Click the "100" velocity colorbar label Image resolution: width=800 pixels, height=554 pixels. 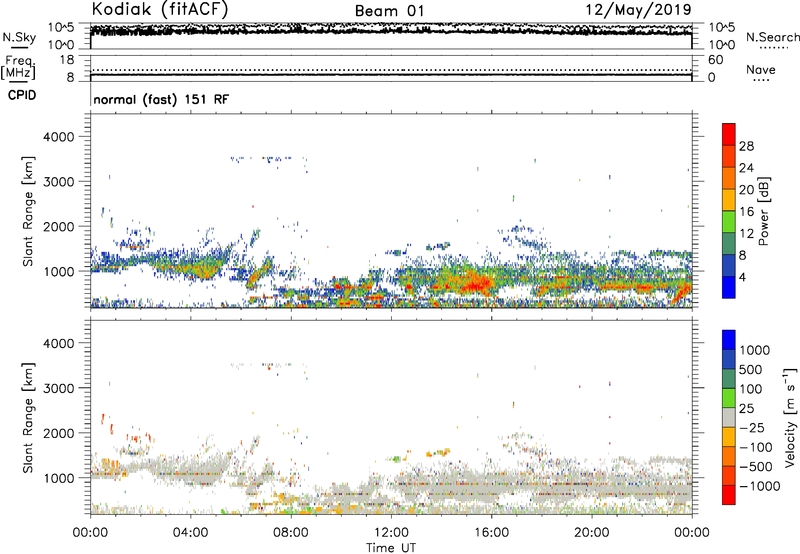[x=750, y=389]
